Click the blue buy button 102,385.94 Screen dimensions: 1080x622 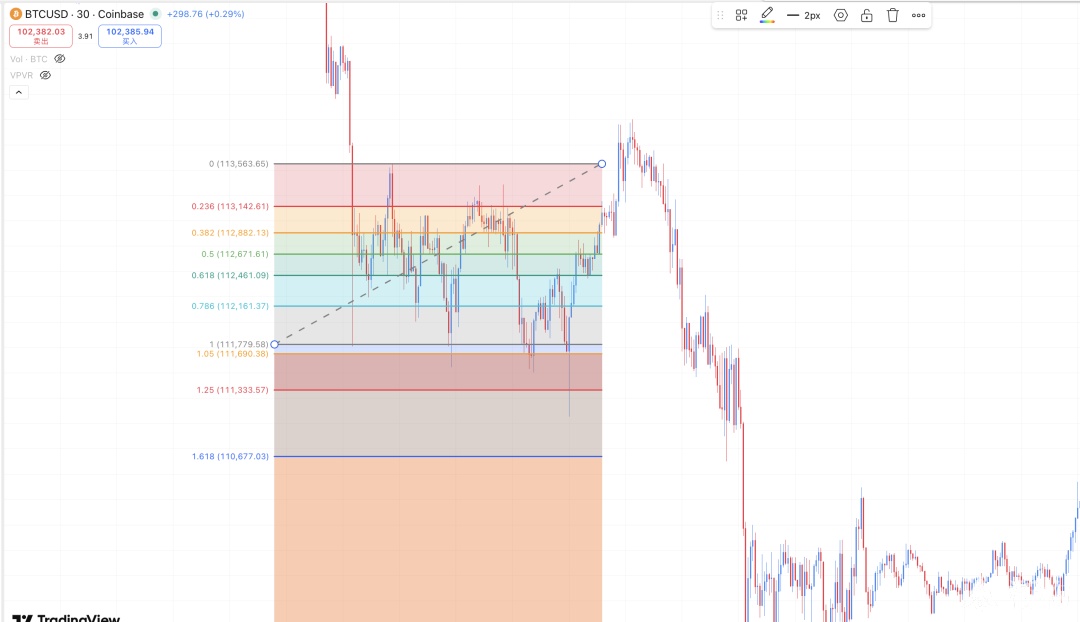tap(130, 36)
